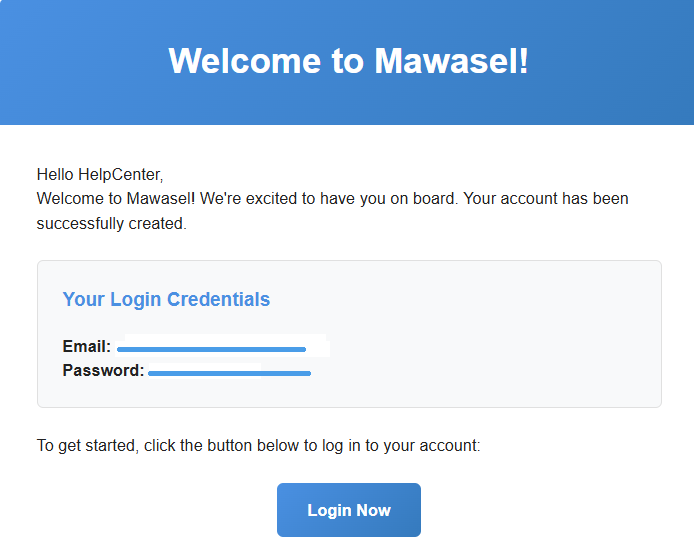Click the word Welcome in banner title
The width and height of the screenshot is (694, 541).
(245, 61)
